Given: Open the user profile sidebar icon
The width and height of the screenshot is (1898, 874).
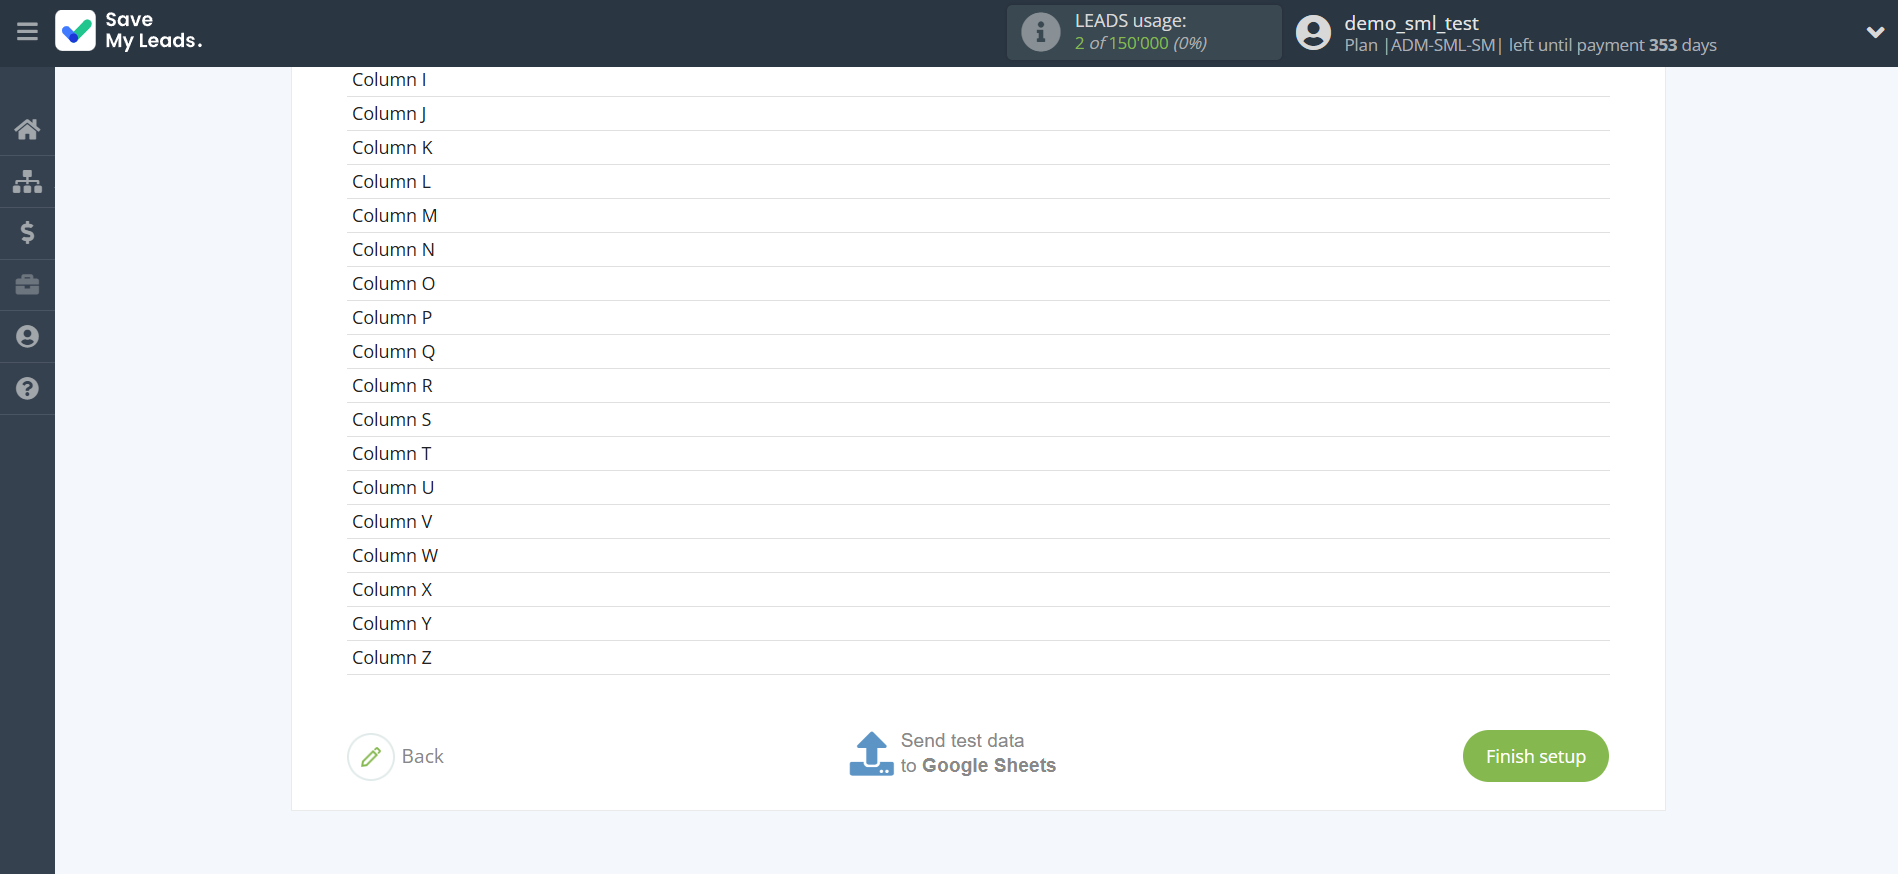Looking at the screenshot, I should click(x=27, y=337).
